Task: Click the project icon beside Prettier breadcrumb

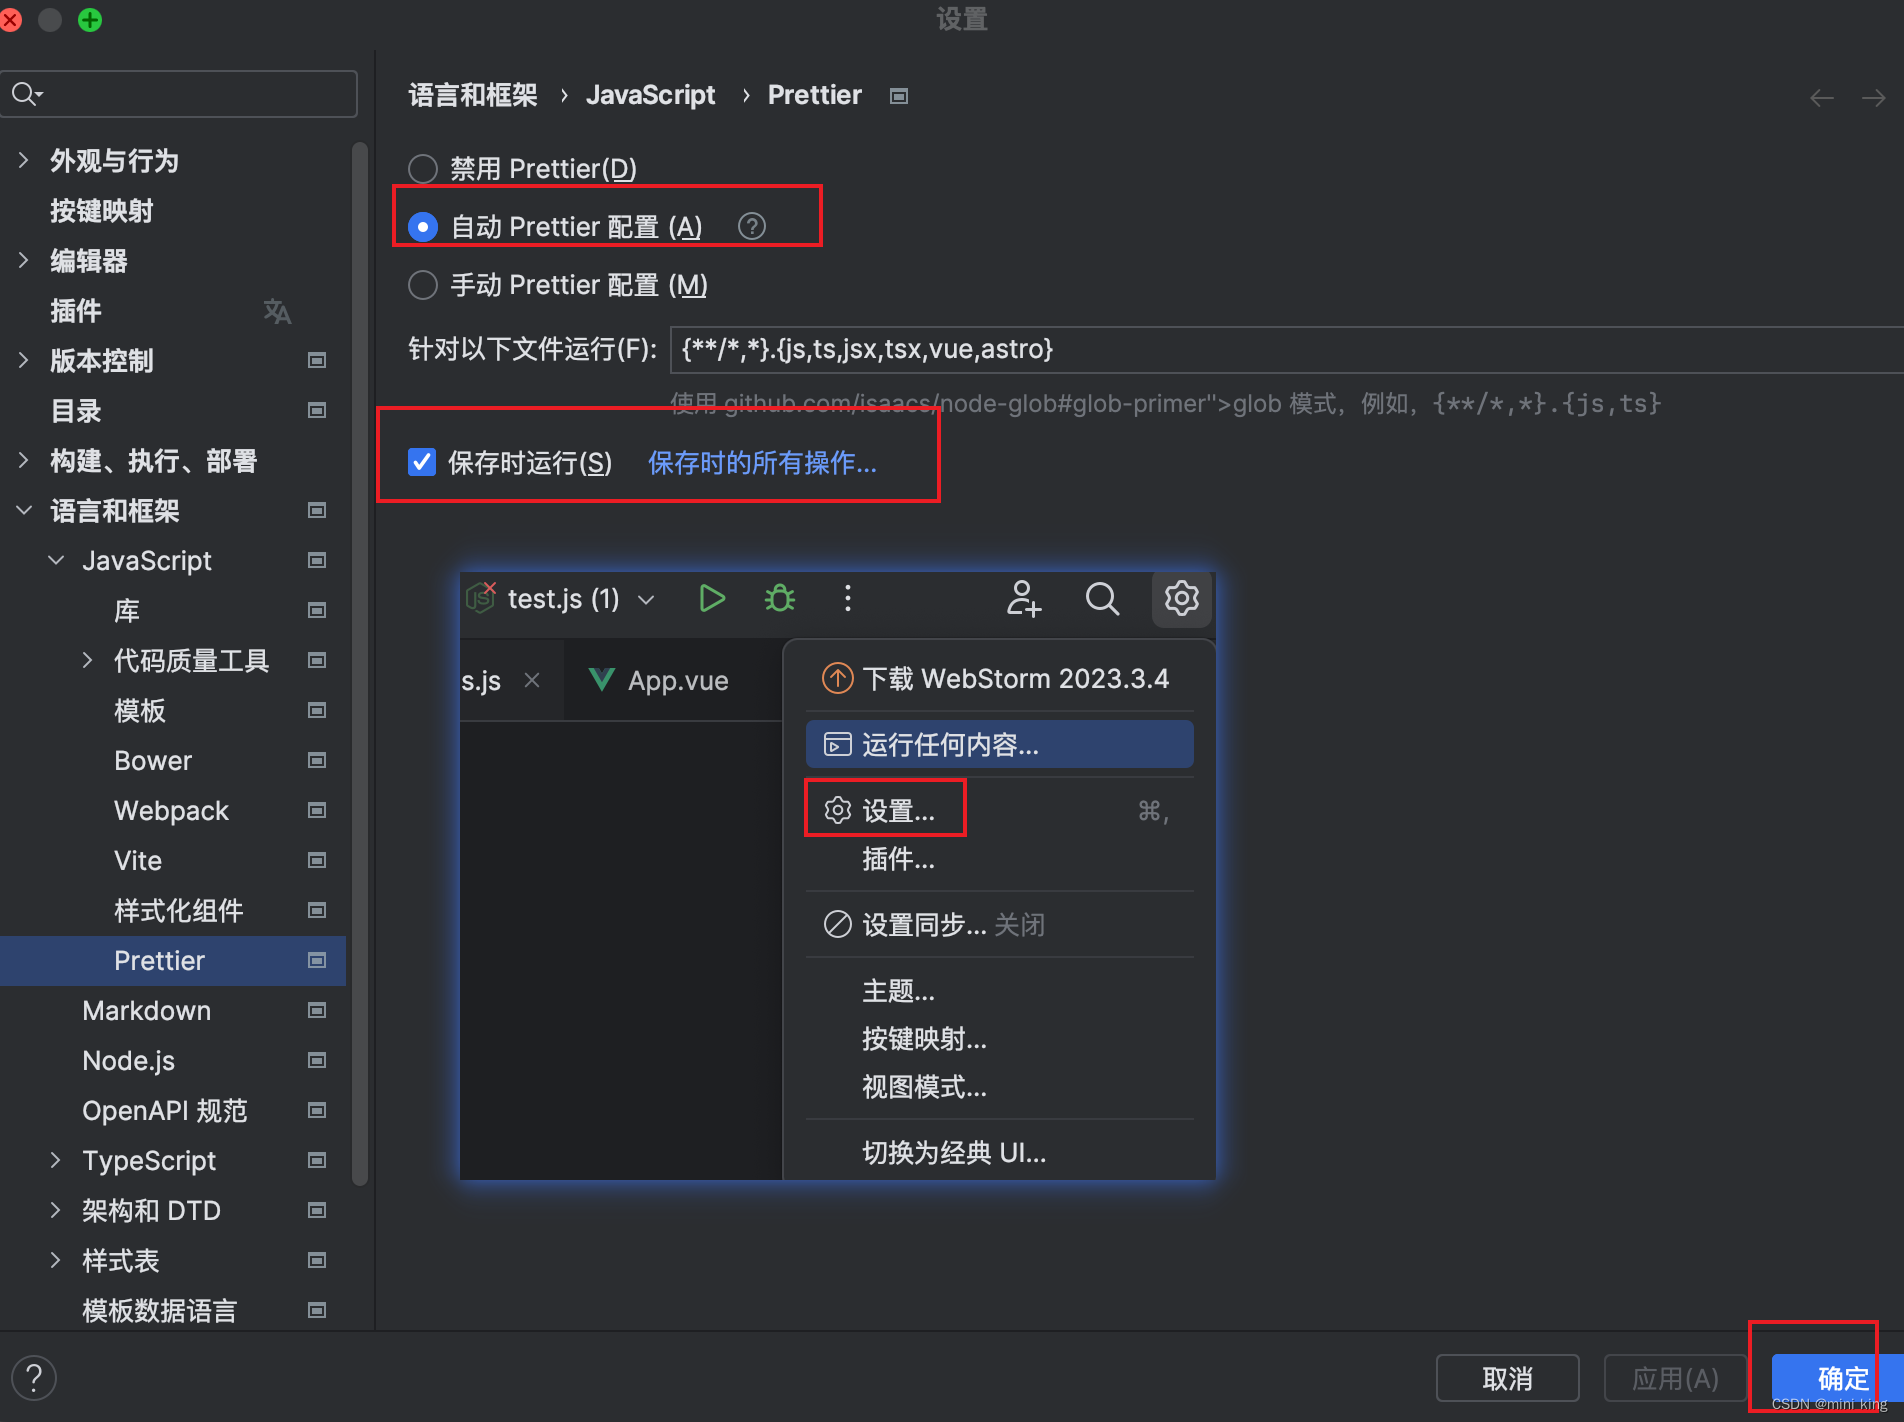Action: (x=899, y=96)
